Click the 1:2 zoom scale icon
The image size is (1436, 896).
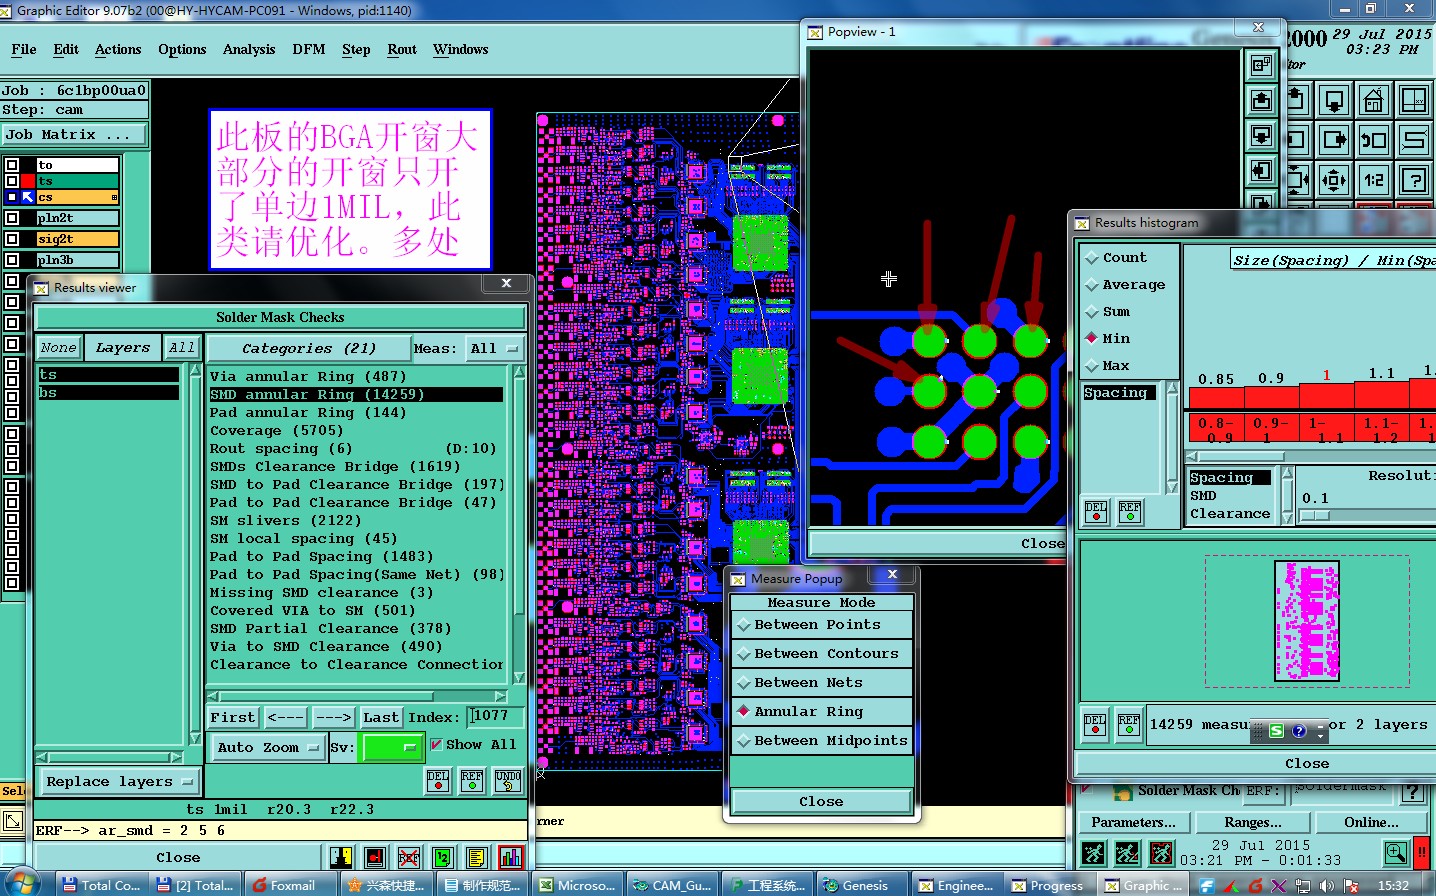point(1374,180)
